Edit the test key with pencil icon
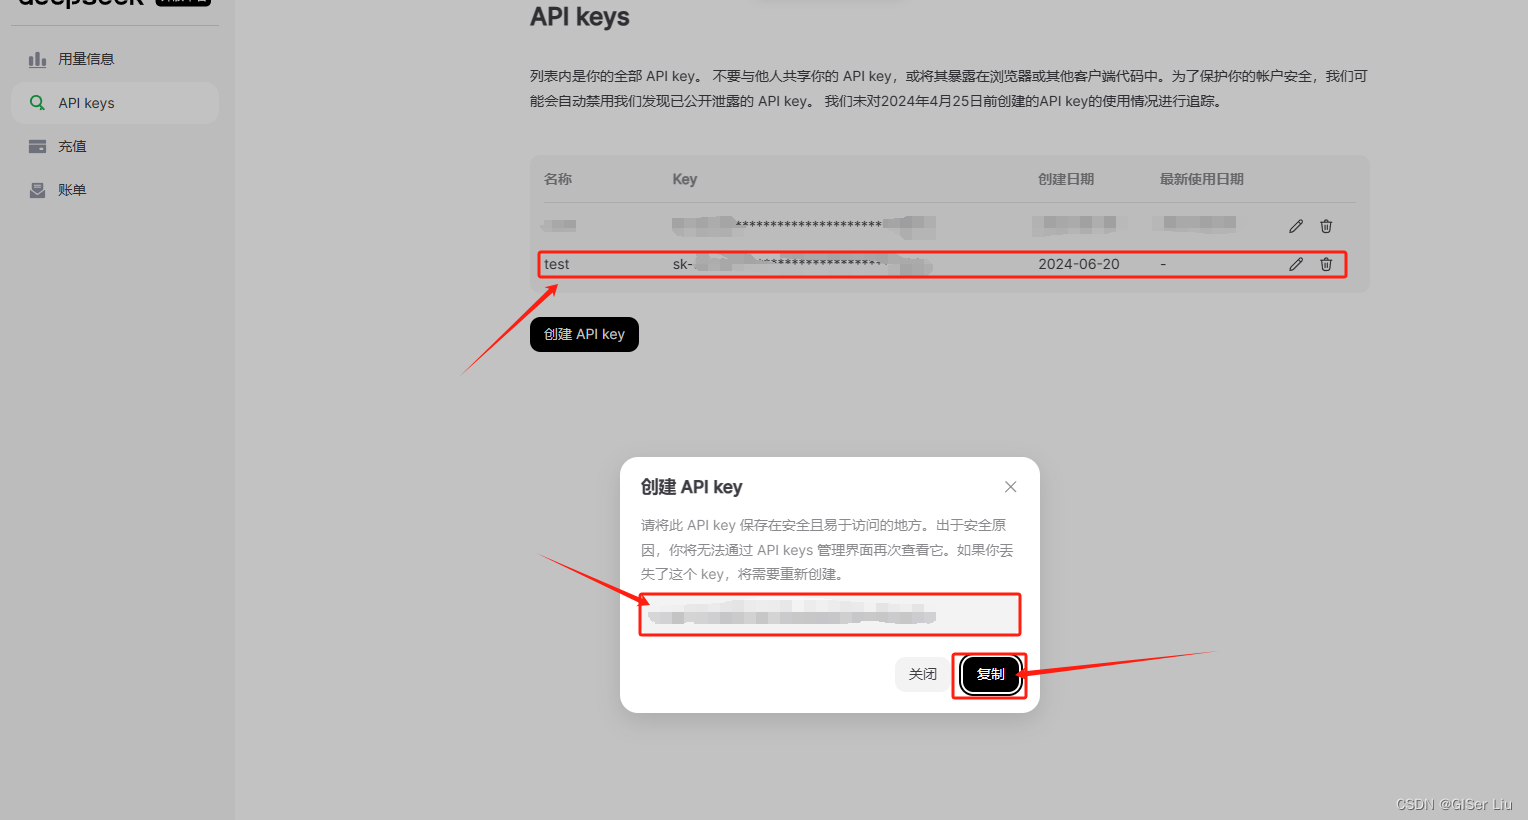 (x=1296, y=264)
